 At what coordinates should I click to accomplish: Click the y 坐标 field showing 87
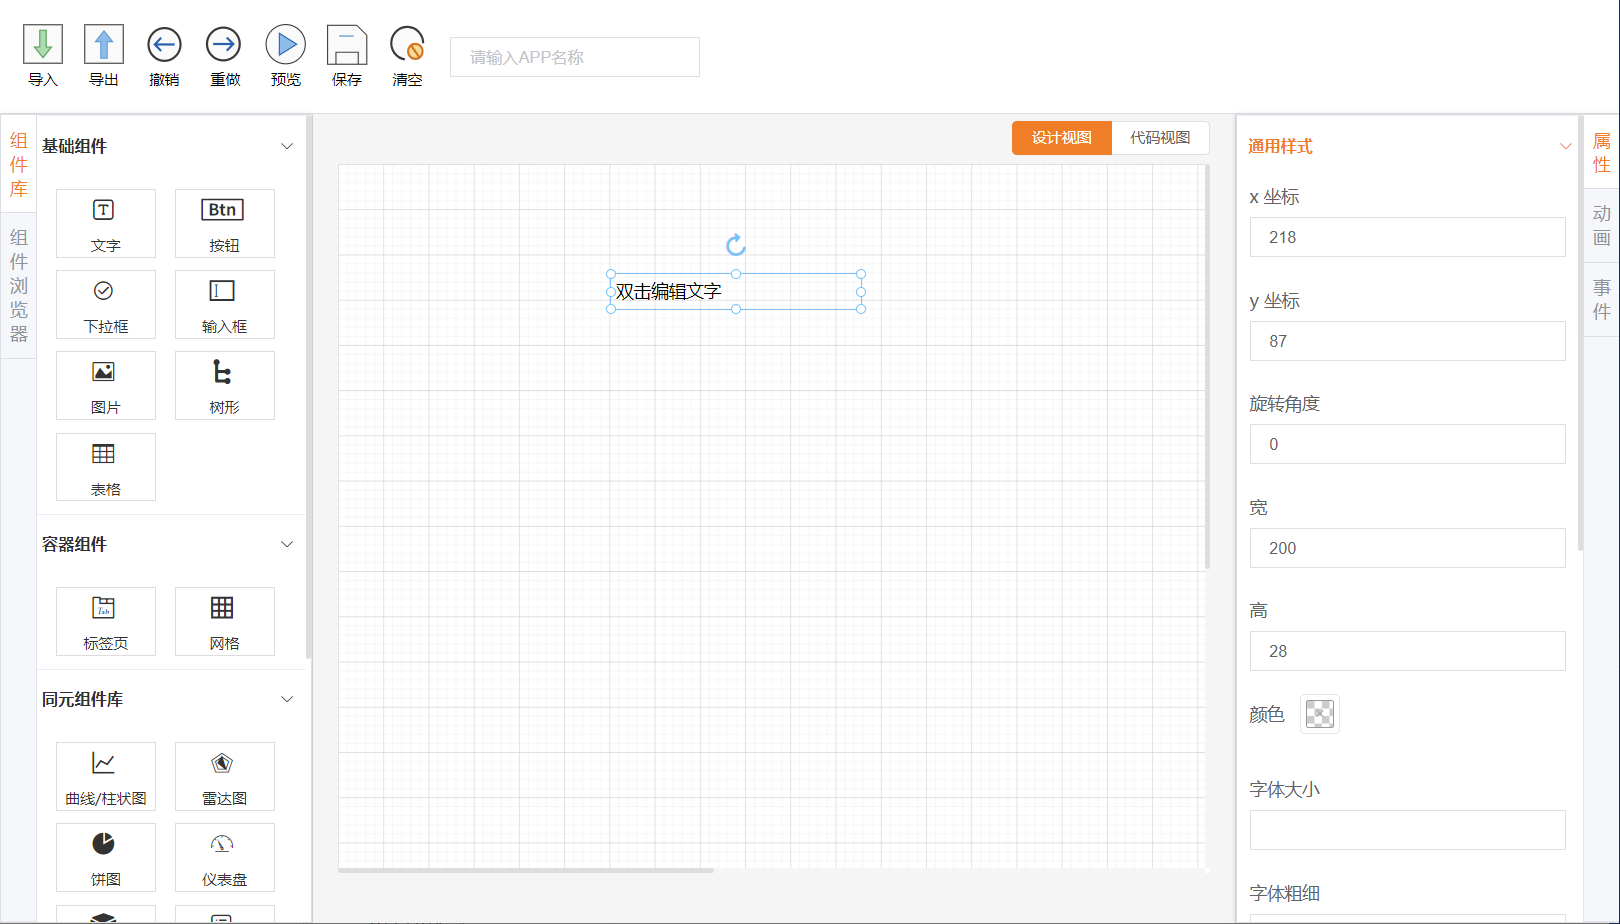tap(1407, 341)
